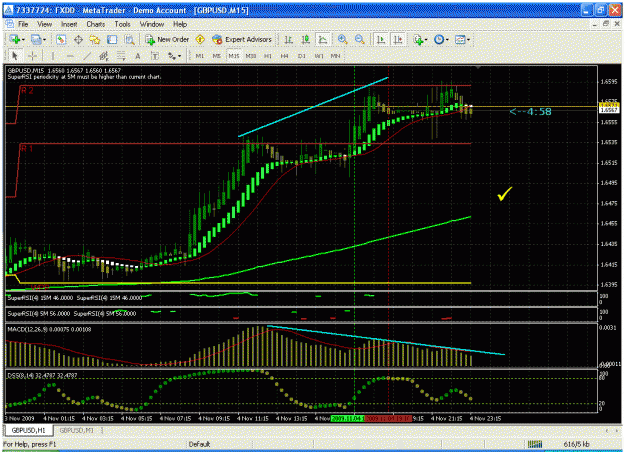Switch chart to M30 timeframe
This screenshot has width=625, height=452.
click(x=251, y=56)
